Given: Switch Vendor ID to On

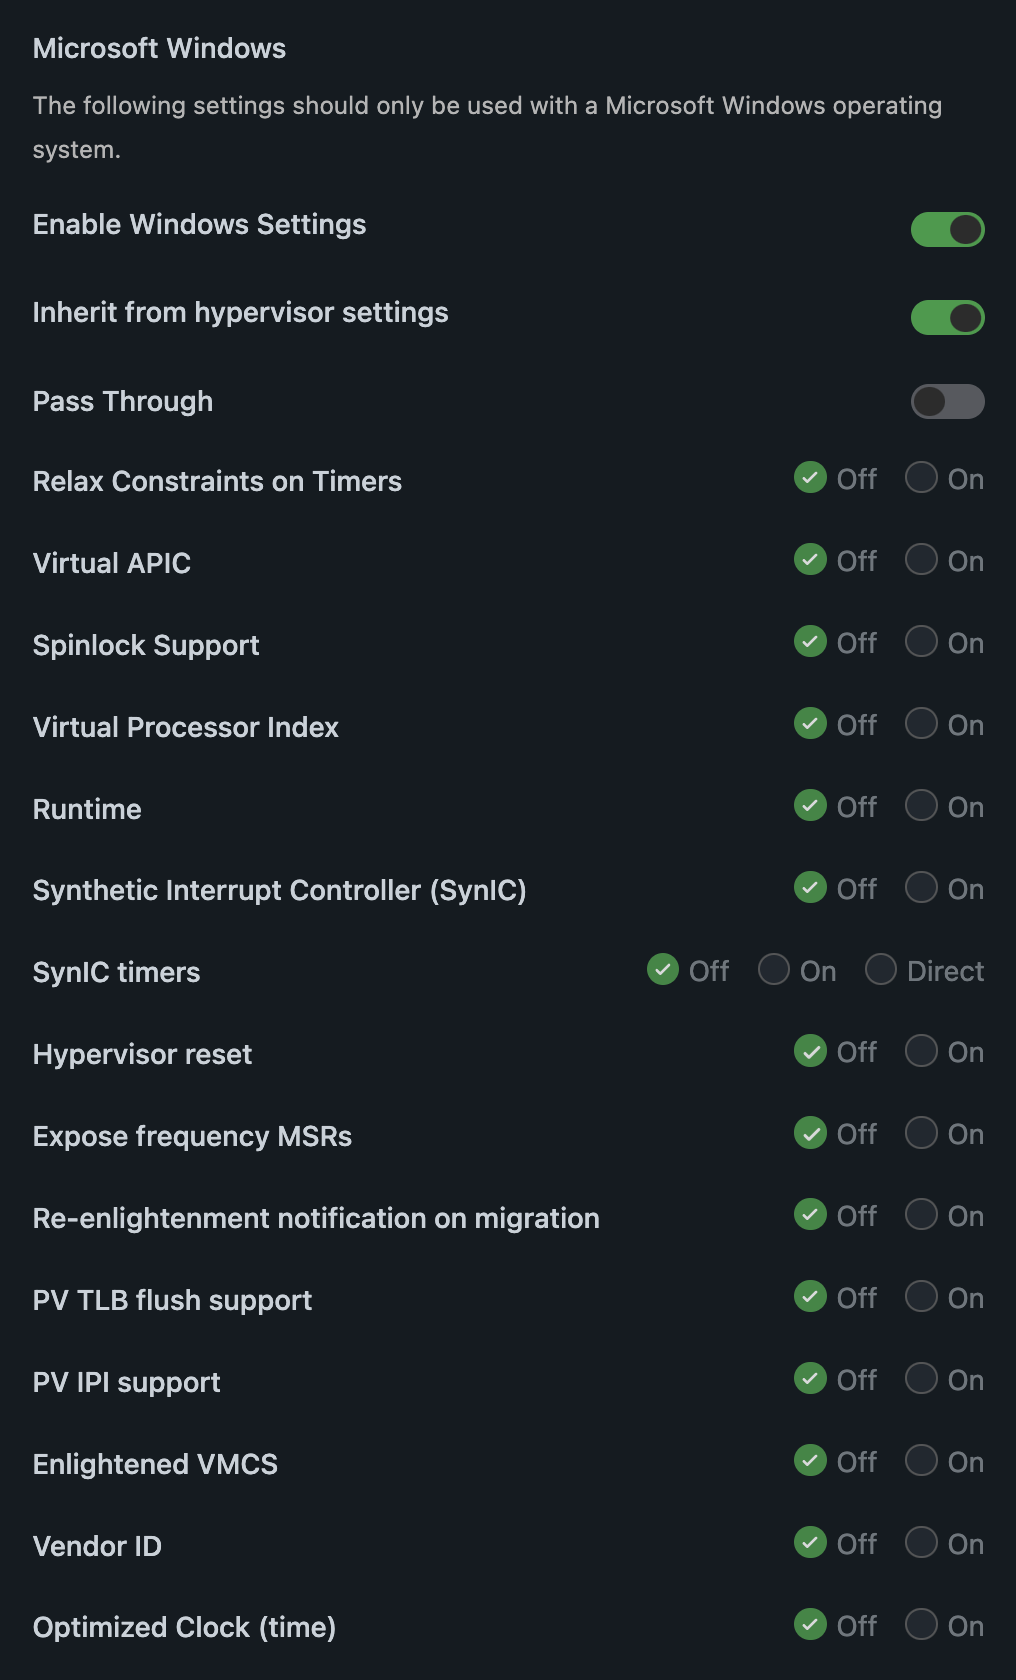Looking at the screenshot, I should pyautogui.click(x=921, y=1543).
